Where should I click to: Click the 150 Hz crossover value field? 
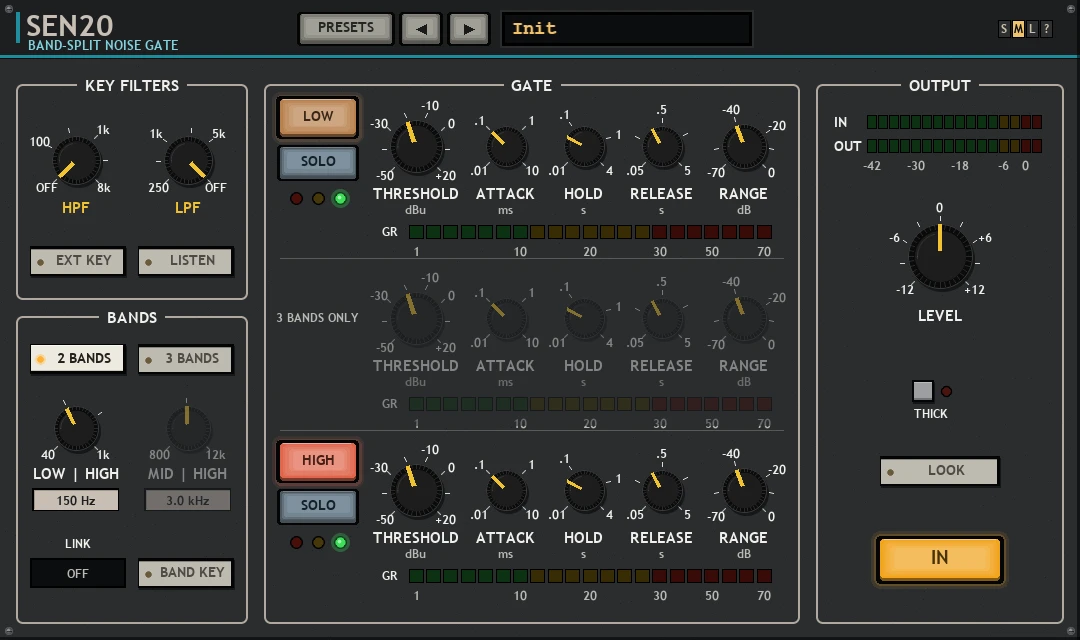tap(76, 500)
